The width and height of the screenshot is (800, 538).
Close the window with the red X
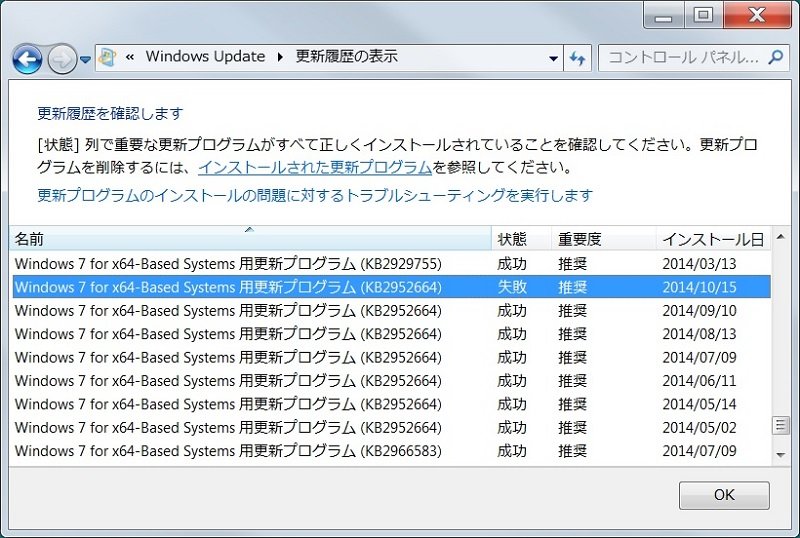pyautogui.click(x=757, y=15)
